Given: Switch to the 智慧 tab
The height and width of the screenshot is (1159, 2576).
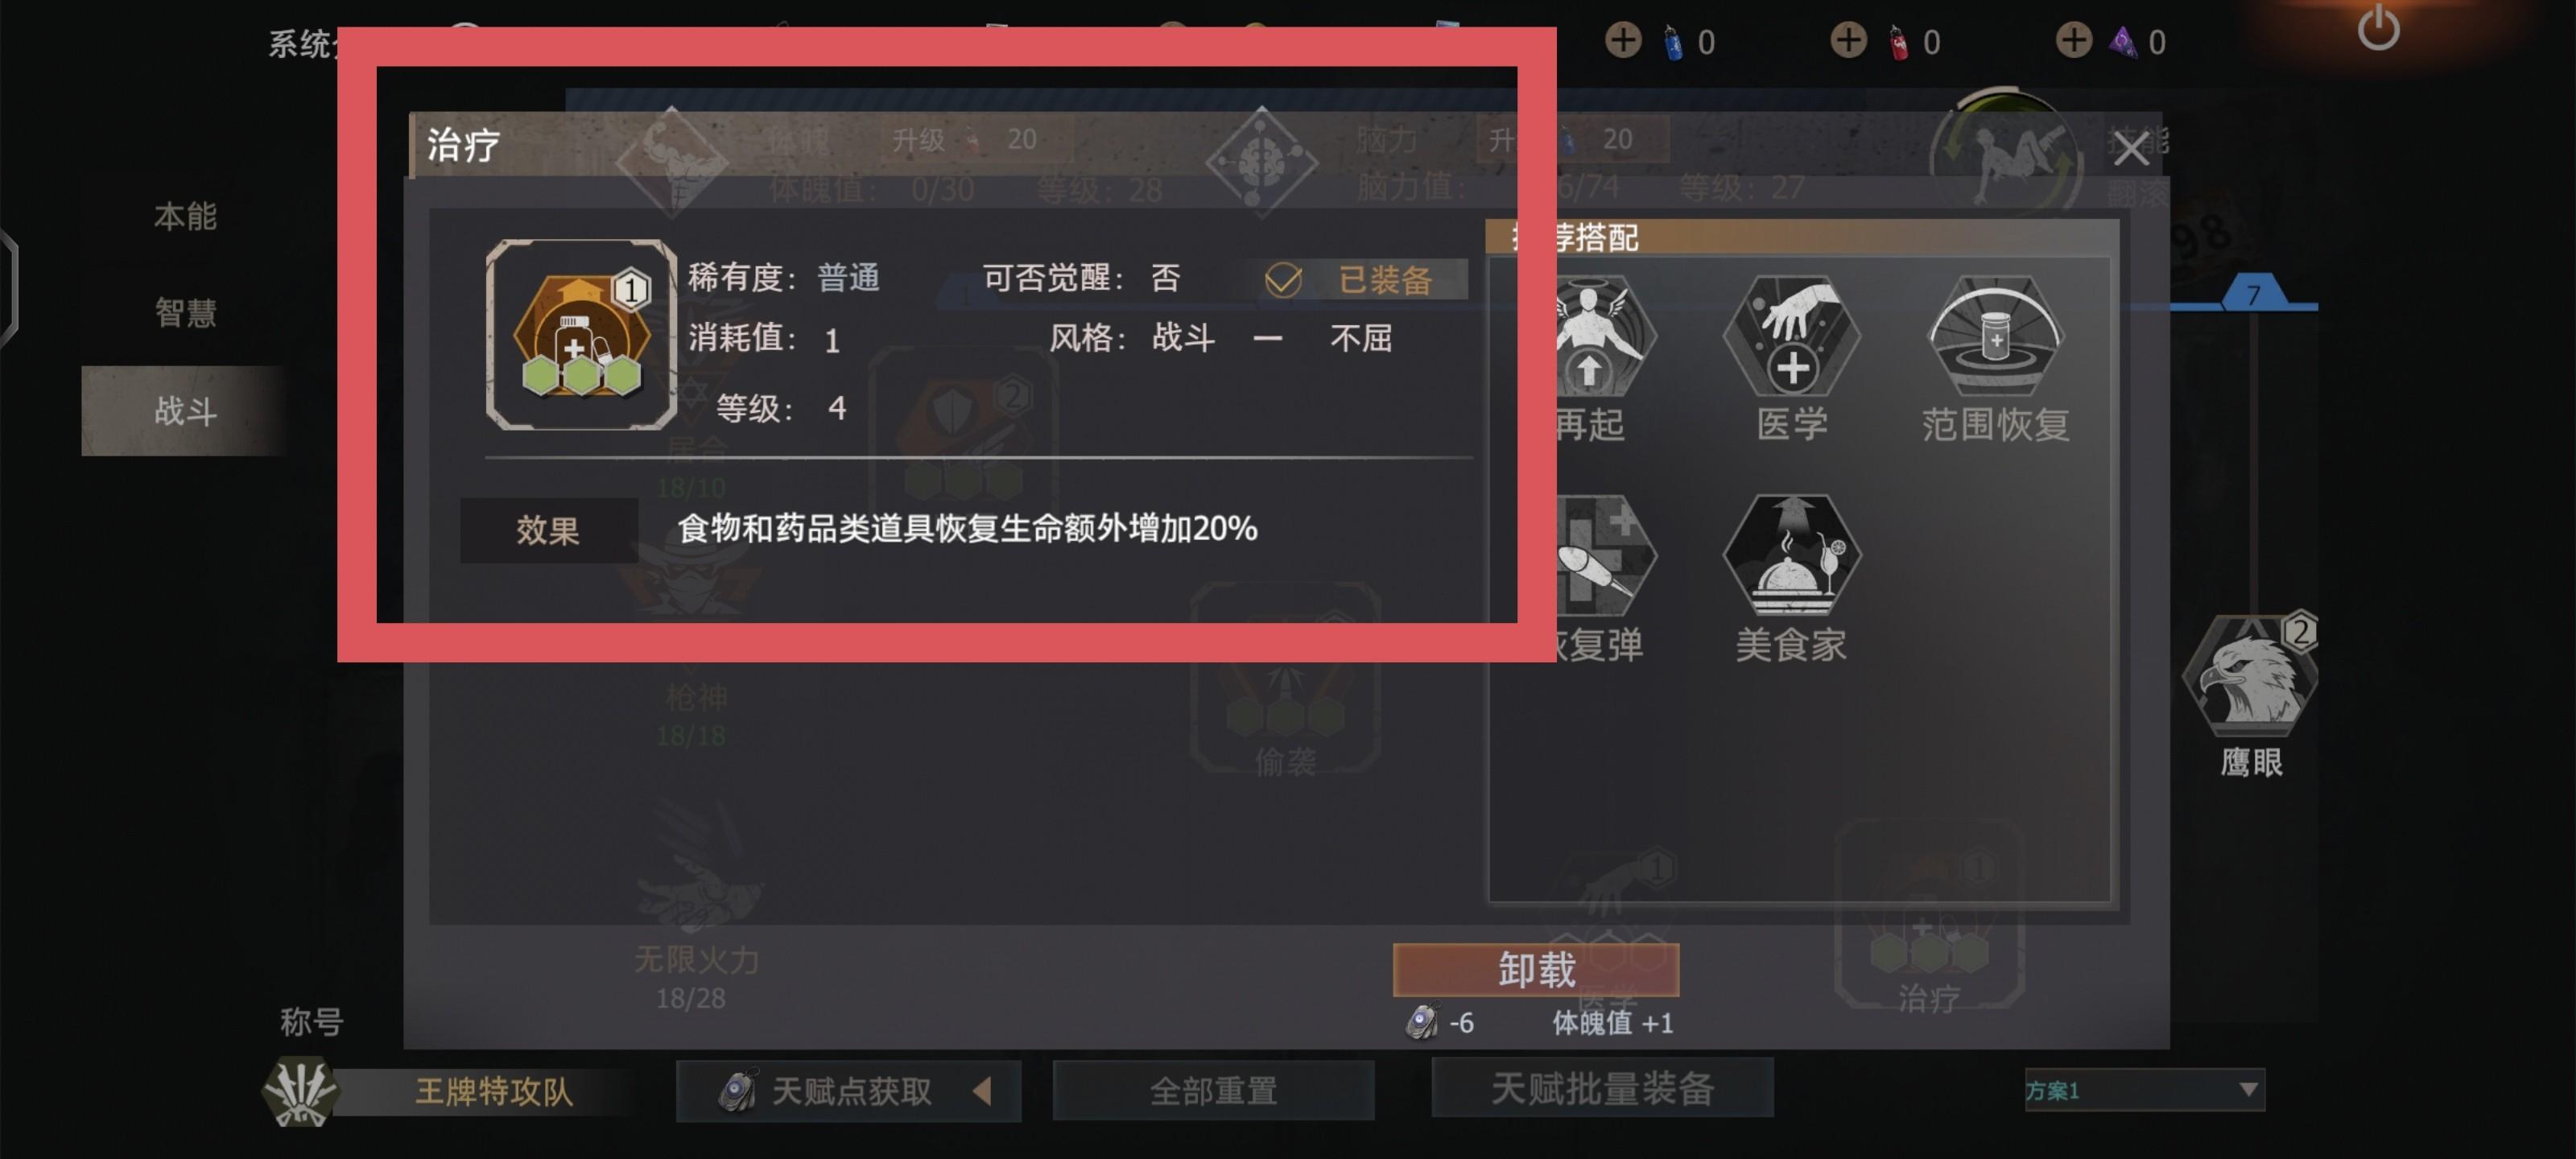Looking at the screenshot, I should [x=185, y=313].
